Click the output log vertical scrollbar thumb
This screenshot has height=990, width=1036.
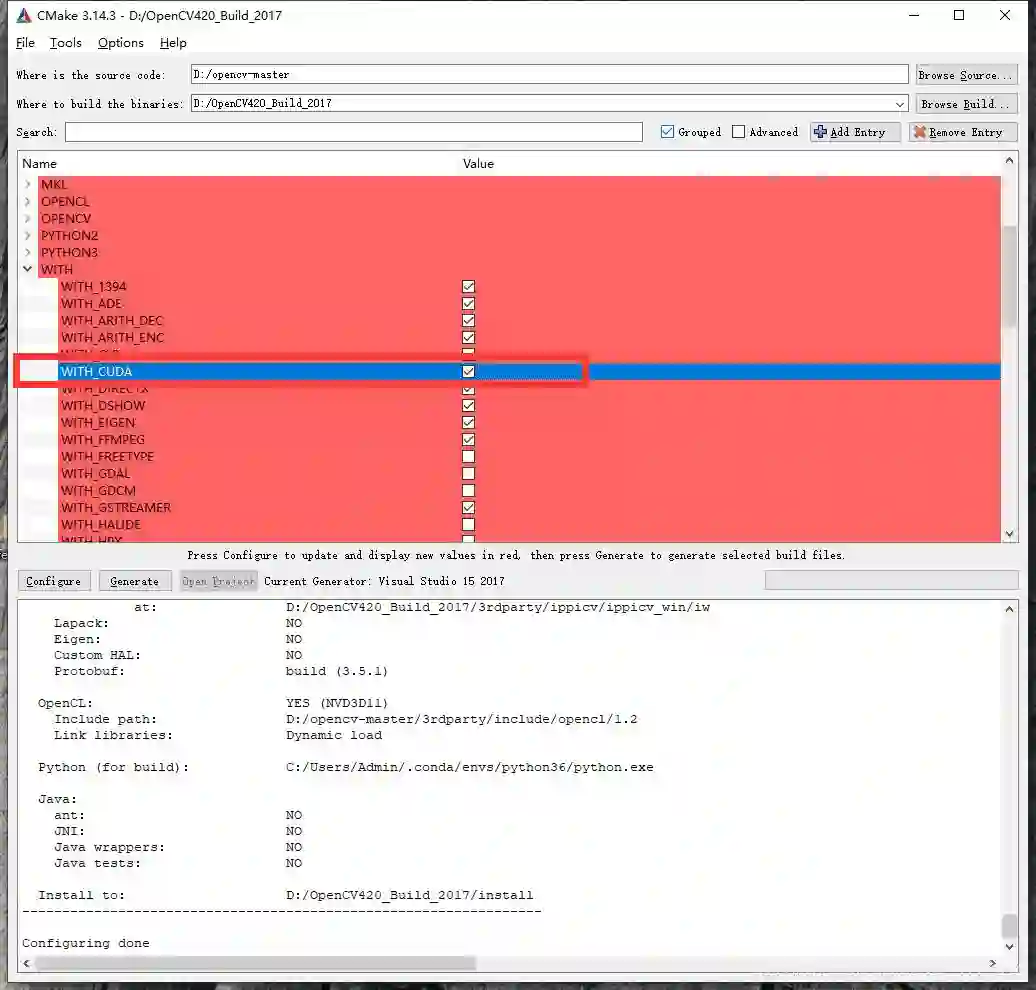click(1009, 926)
